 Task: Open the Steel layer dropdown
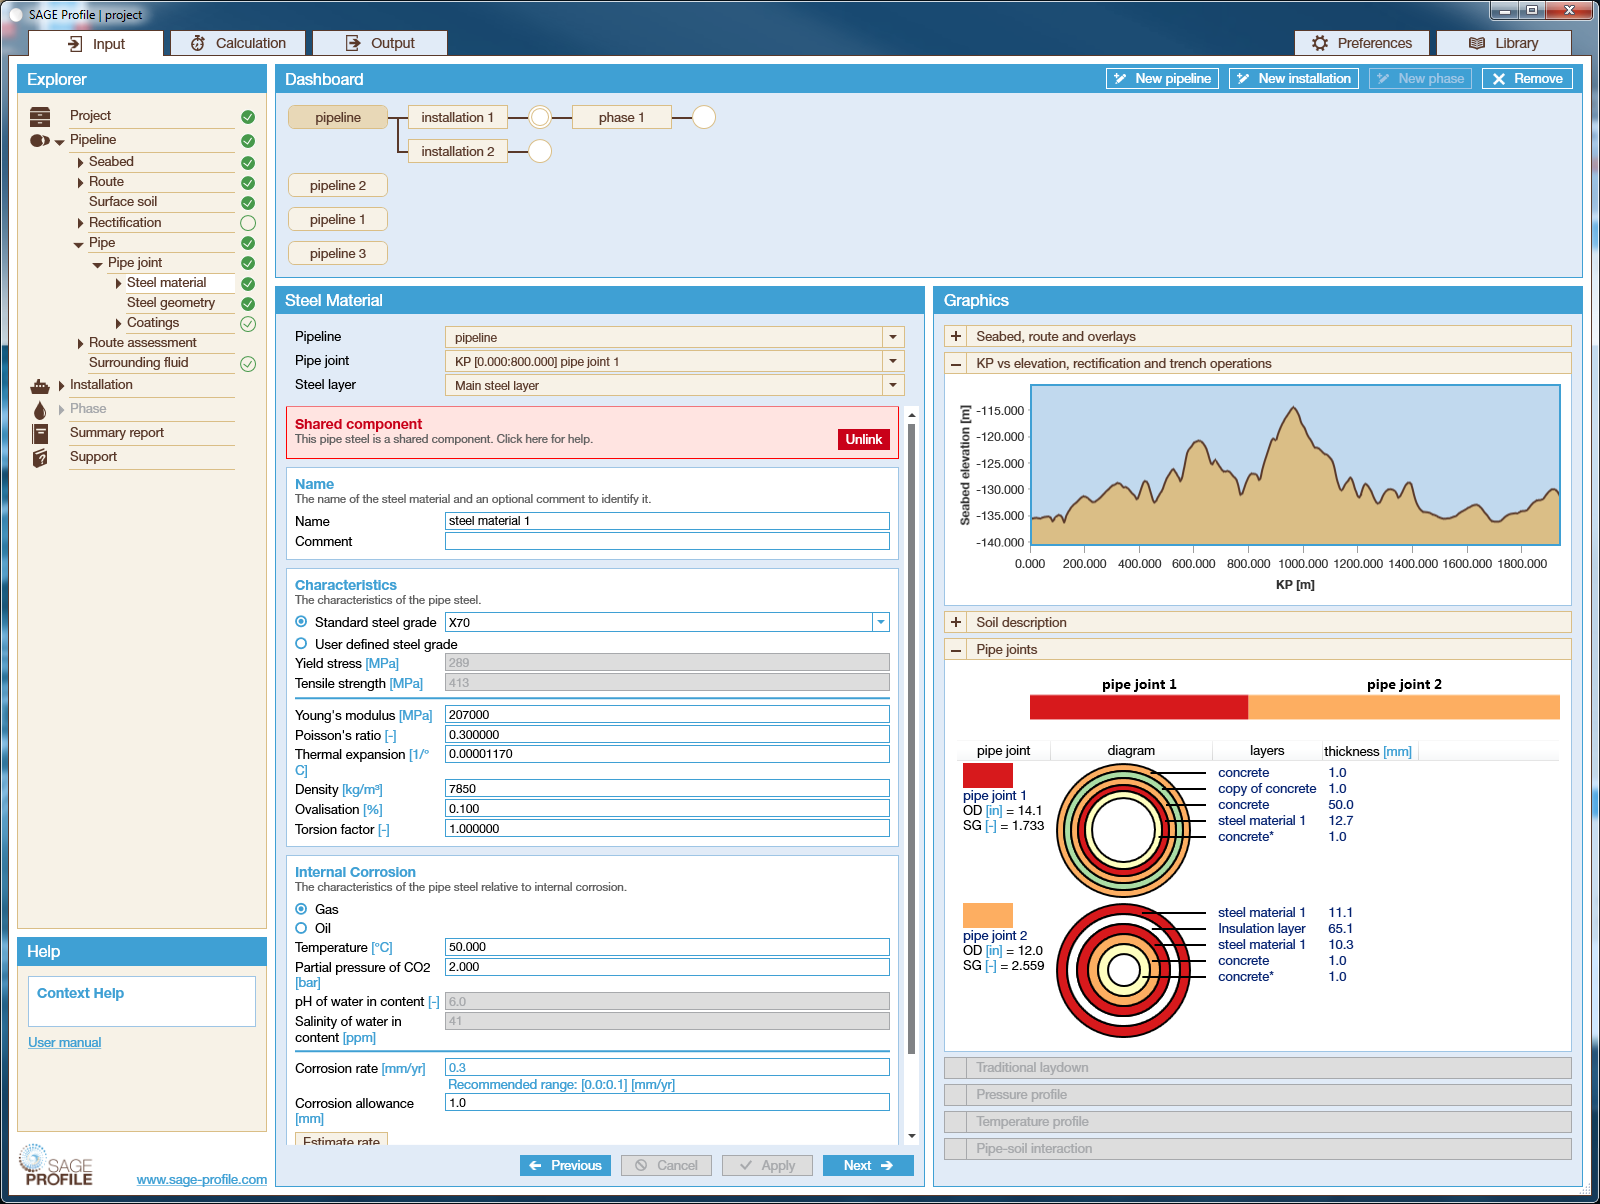point(893,385)
